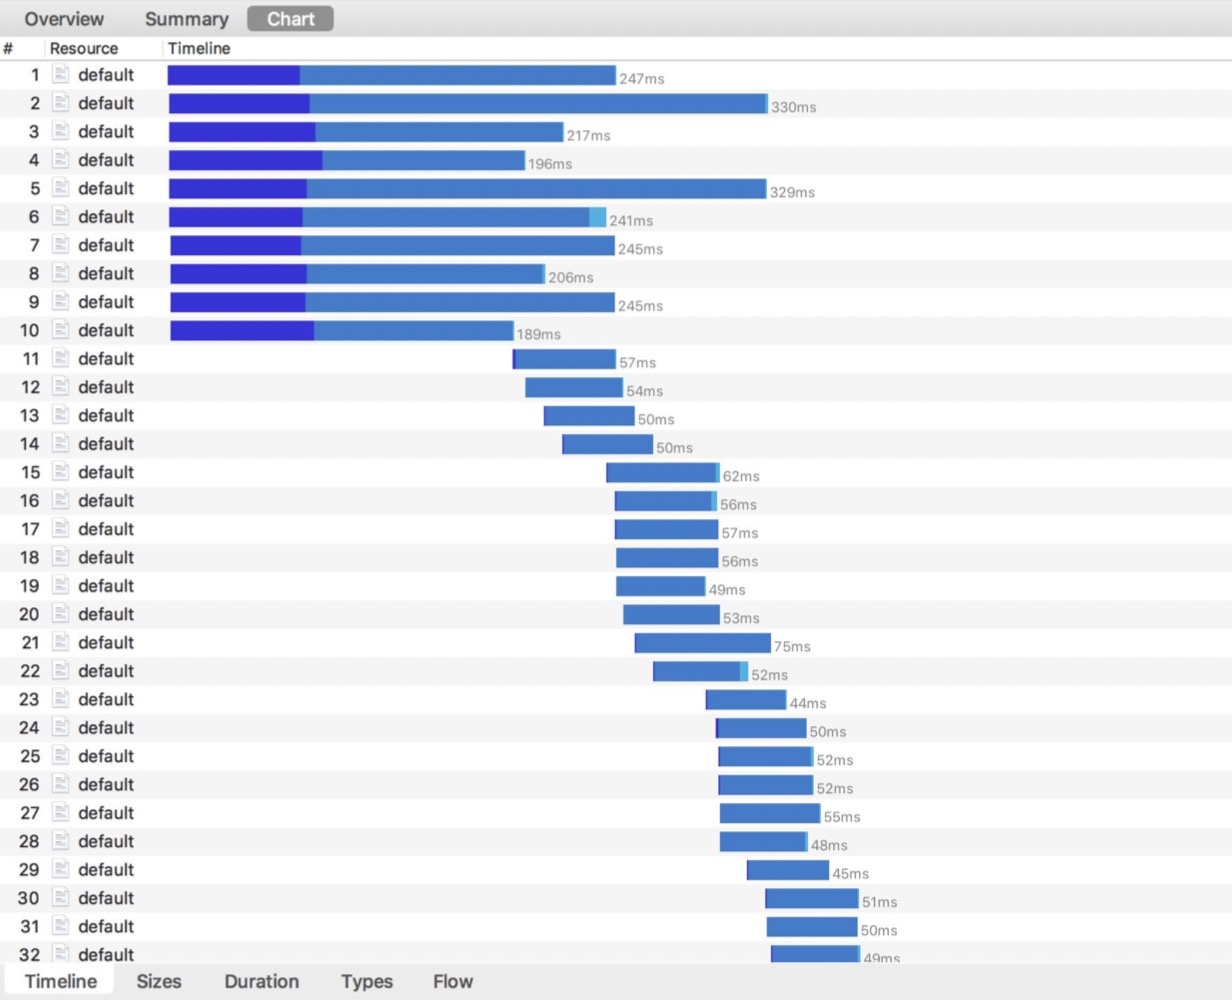Click the "196ms" duration label
The image size is (1232, 1000).
coord(550,163)
